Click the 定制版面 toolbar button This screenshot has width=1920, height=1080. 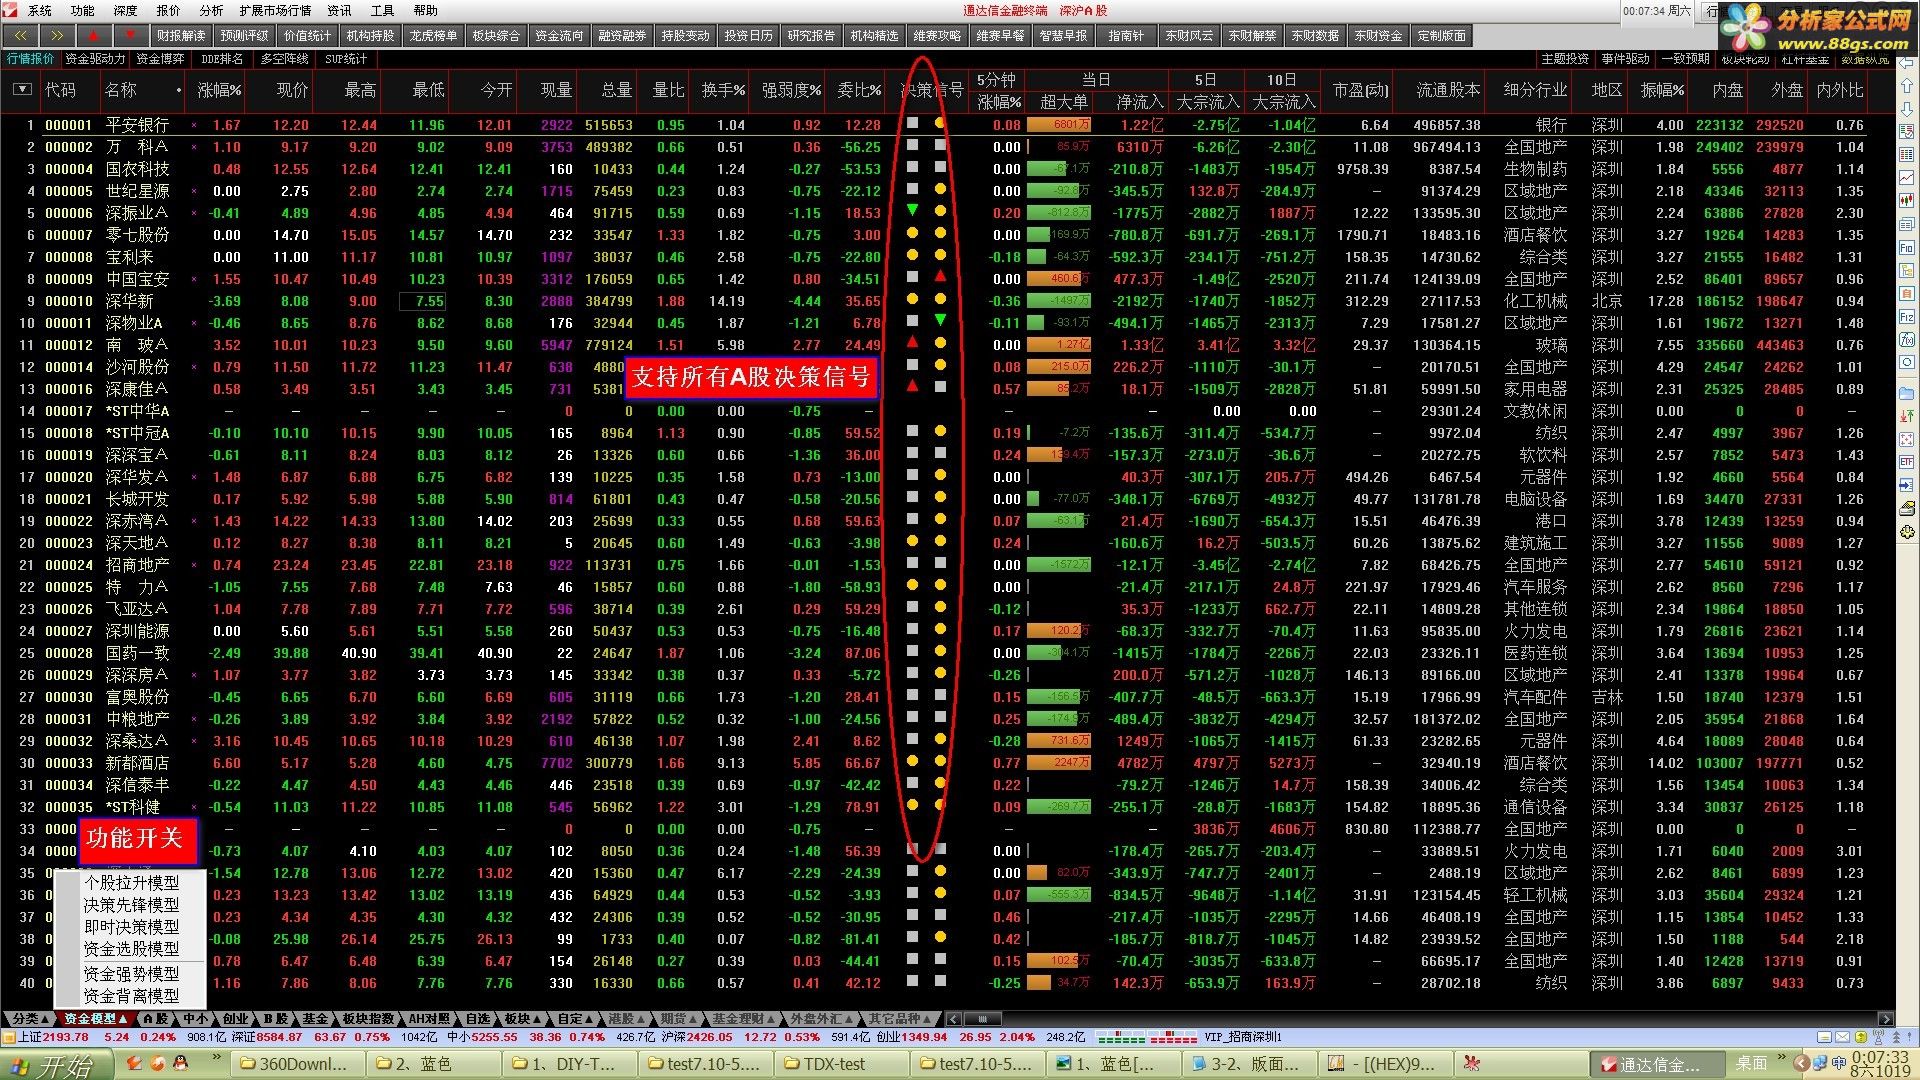[1441, 35]
